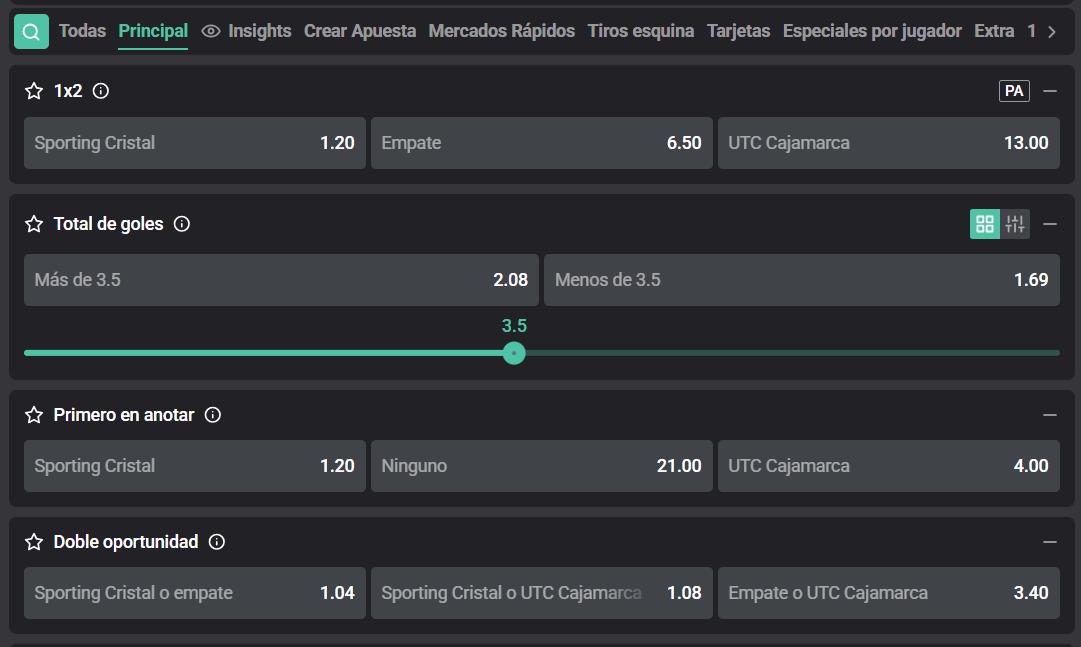The height and width of the screenshot is (647, 1081).
Task: Open the Extra tab
Action: [994, 31]
